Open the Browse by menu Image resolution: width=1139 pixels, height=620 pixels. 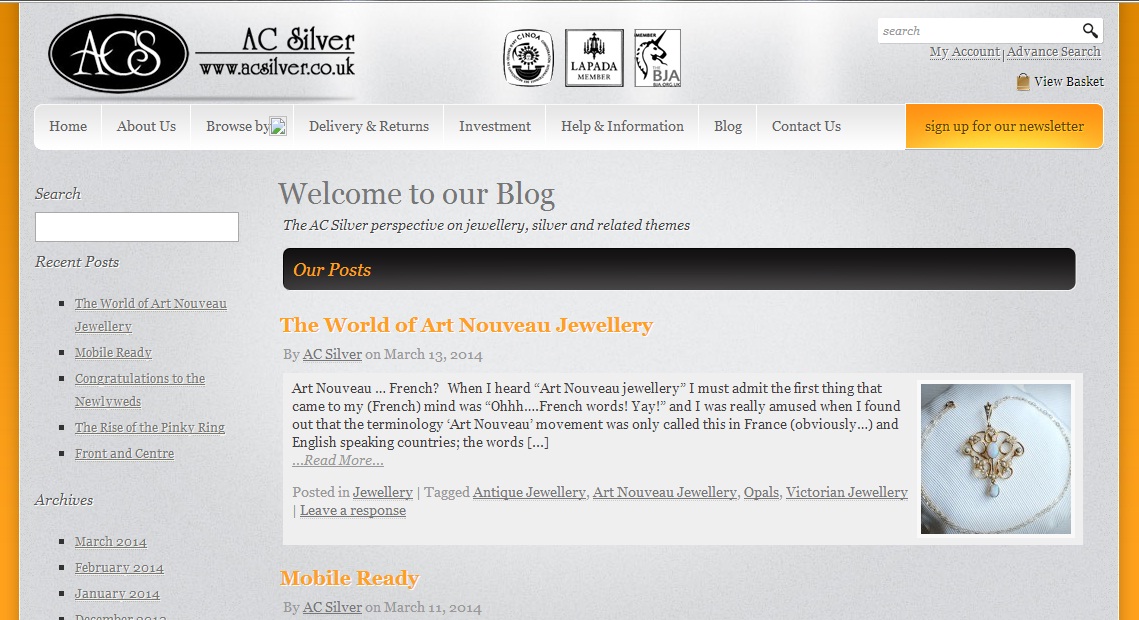pos(246,126)
